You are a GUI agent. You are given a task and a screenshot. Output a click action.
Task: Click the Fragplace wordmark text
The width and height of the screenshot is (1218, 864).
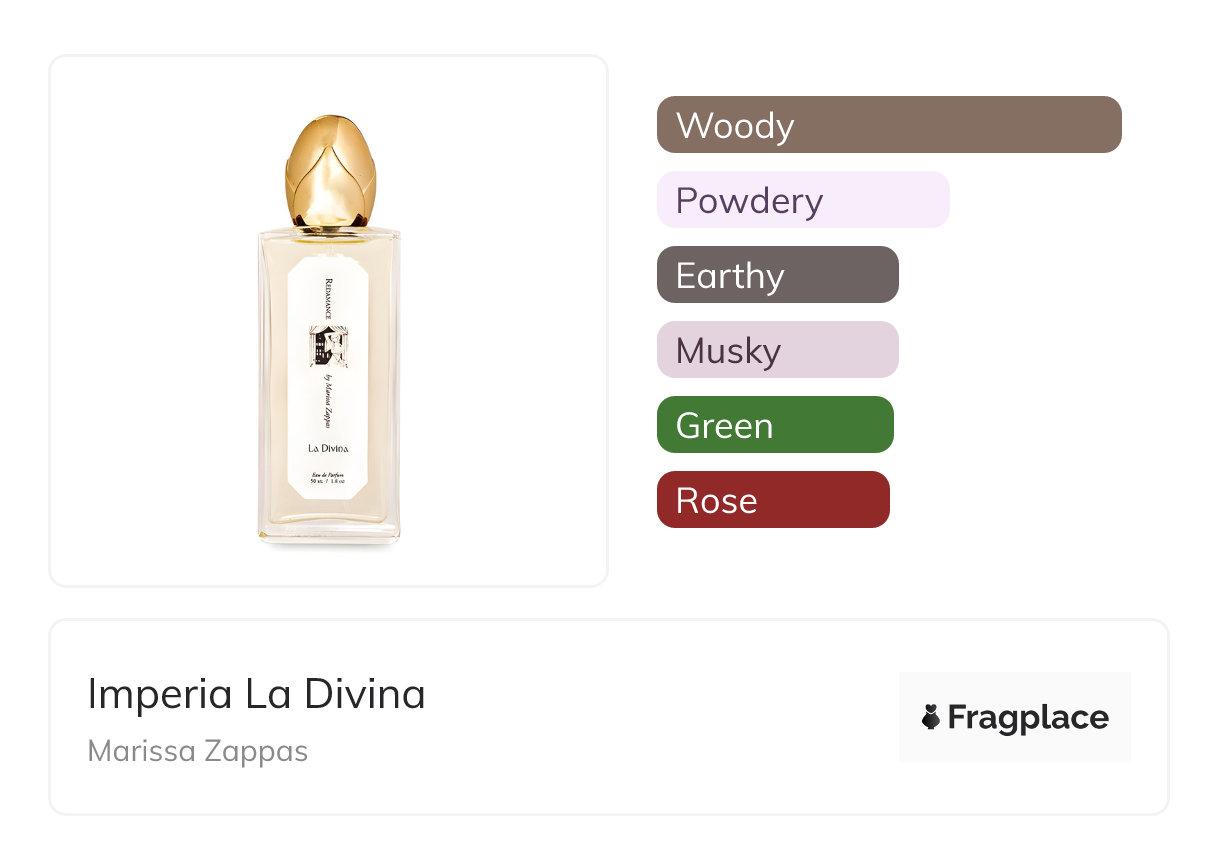1027,718
